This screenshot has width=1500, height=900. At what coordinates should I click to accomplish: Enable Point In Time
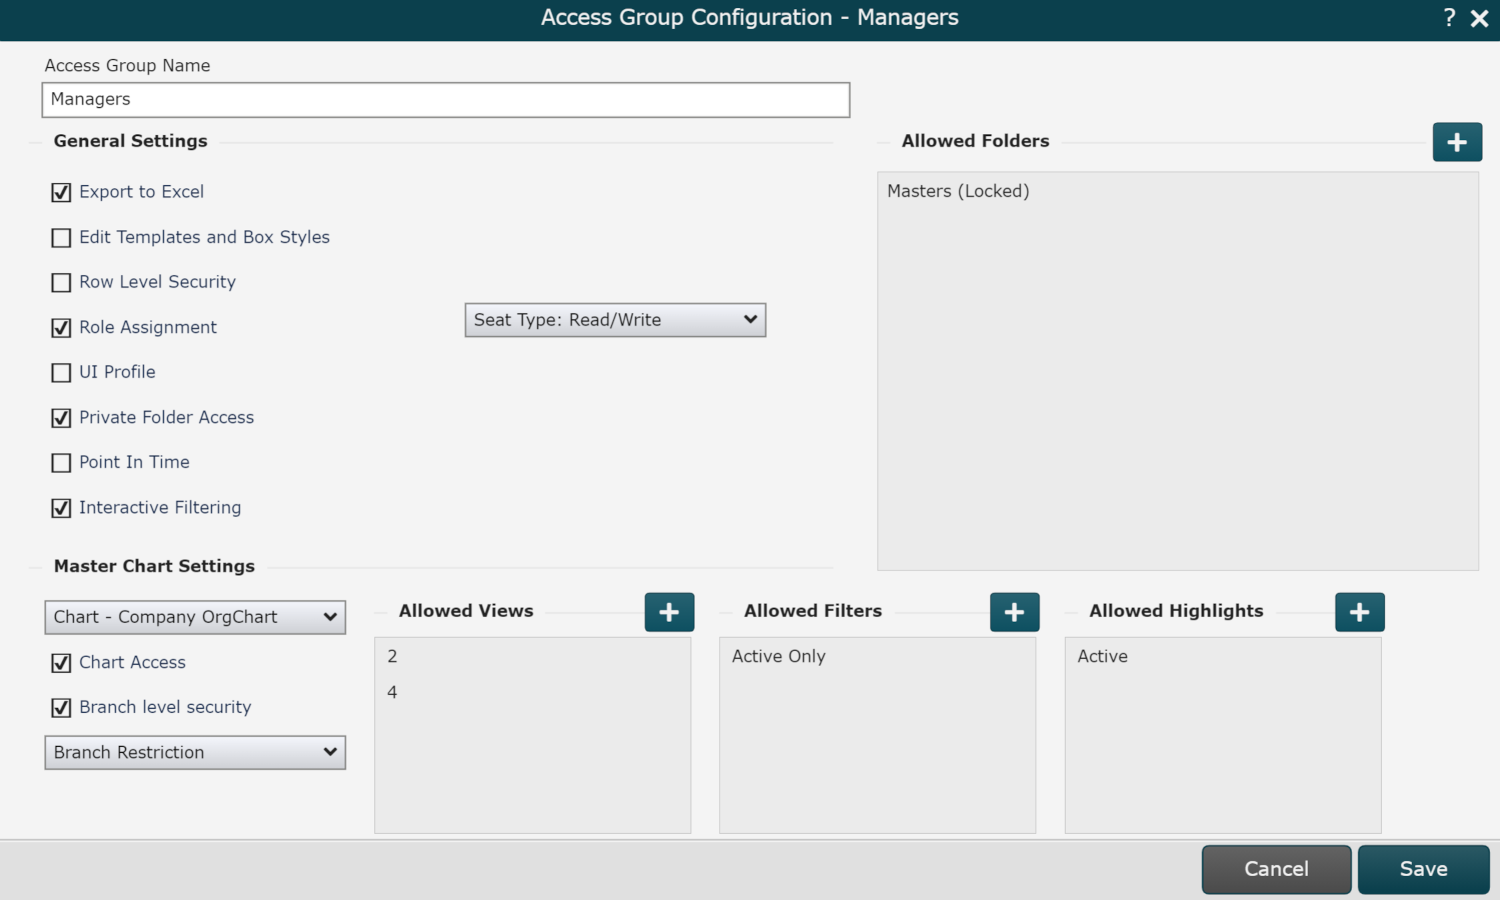61,462
